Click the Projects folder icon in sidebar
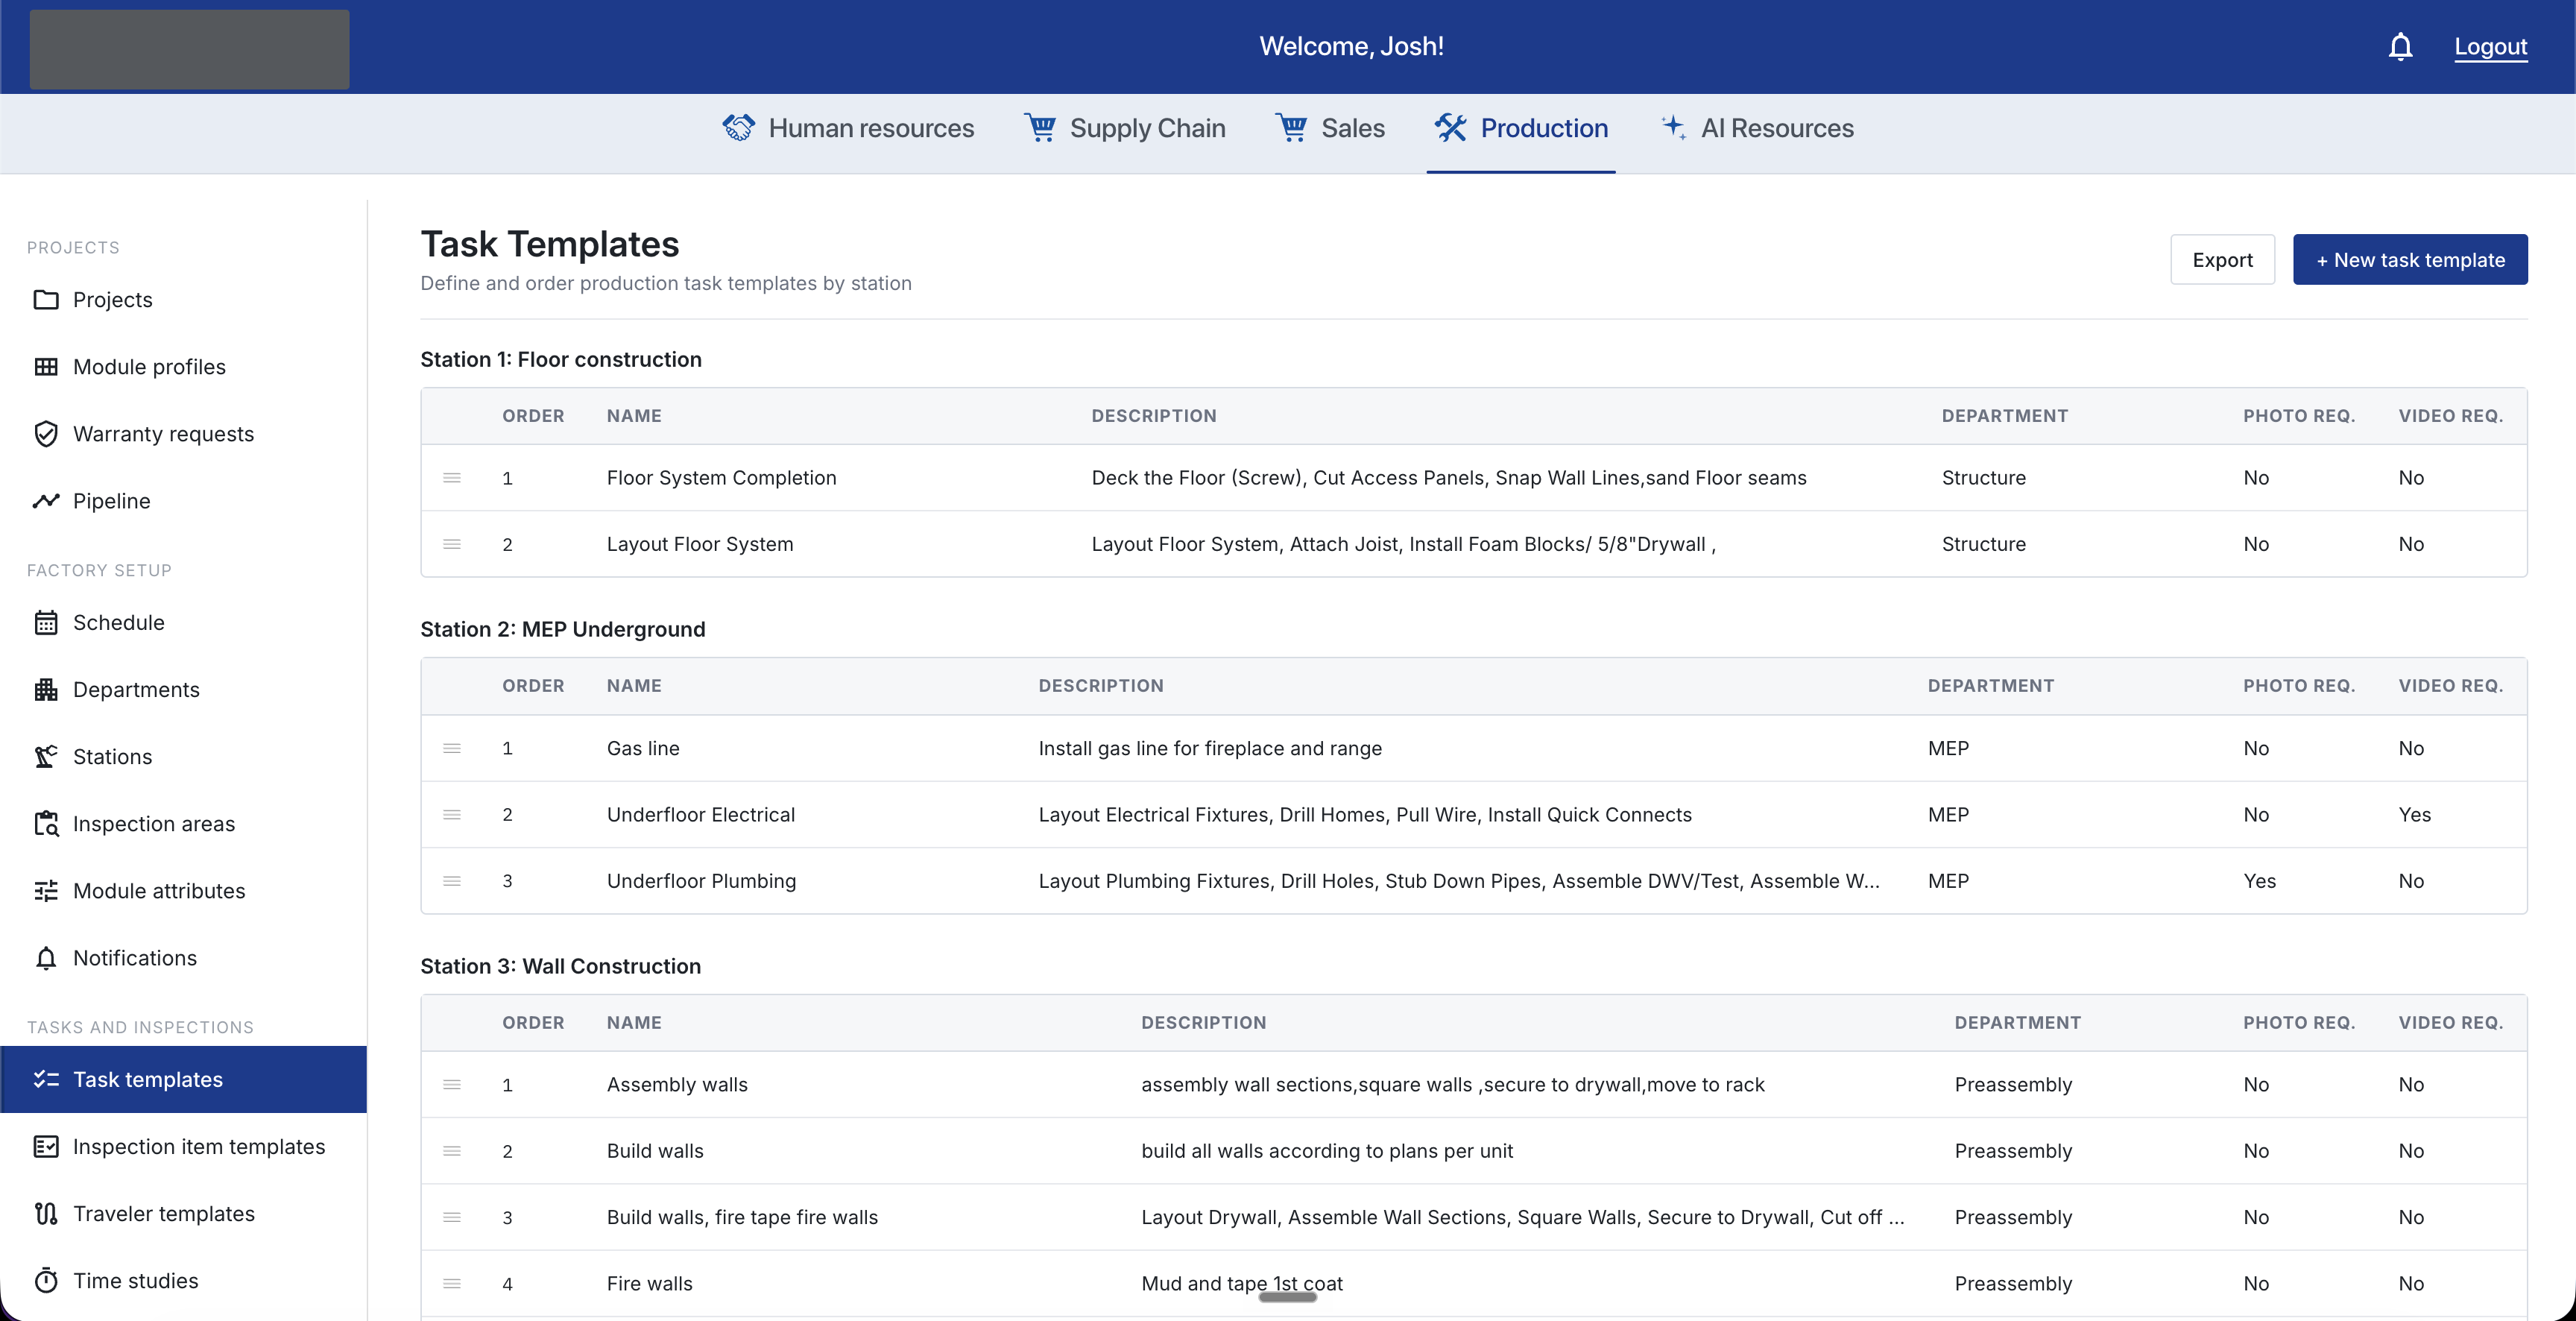Viewport: 2576px width, 1321px height. 46,299
